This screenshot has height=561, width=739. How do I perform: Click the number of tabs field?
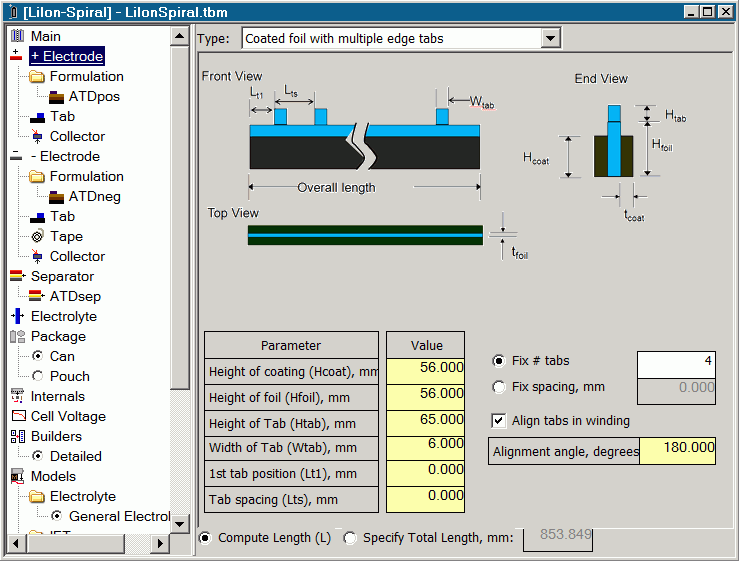click(x=676, y=362)
